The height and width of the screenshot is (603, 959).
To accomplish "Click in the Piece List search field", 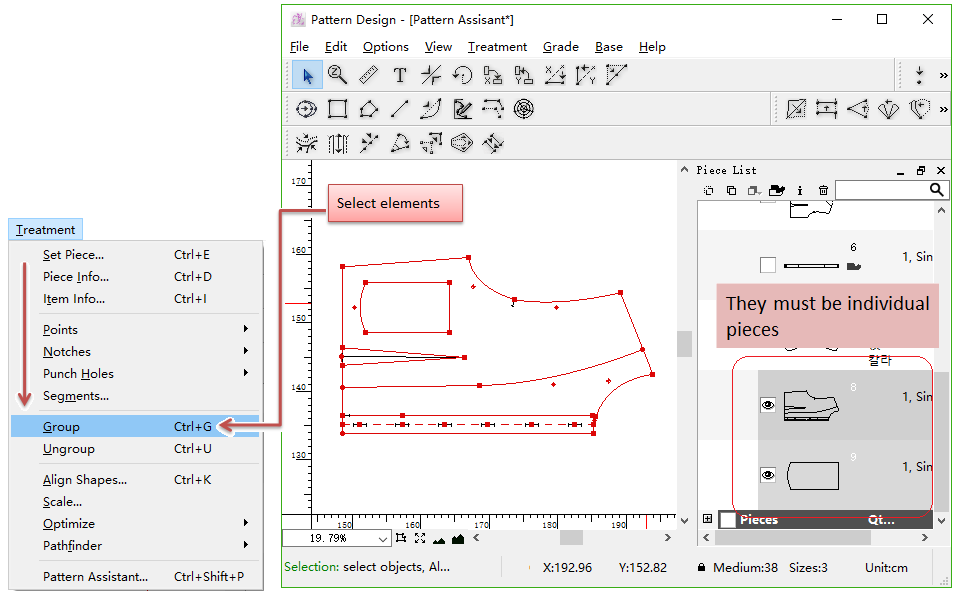I will (x=883, y=190).
